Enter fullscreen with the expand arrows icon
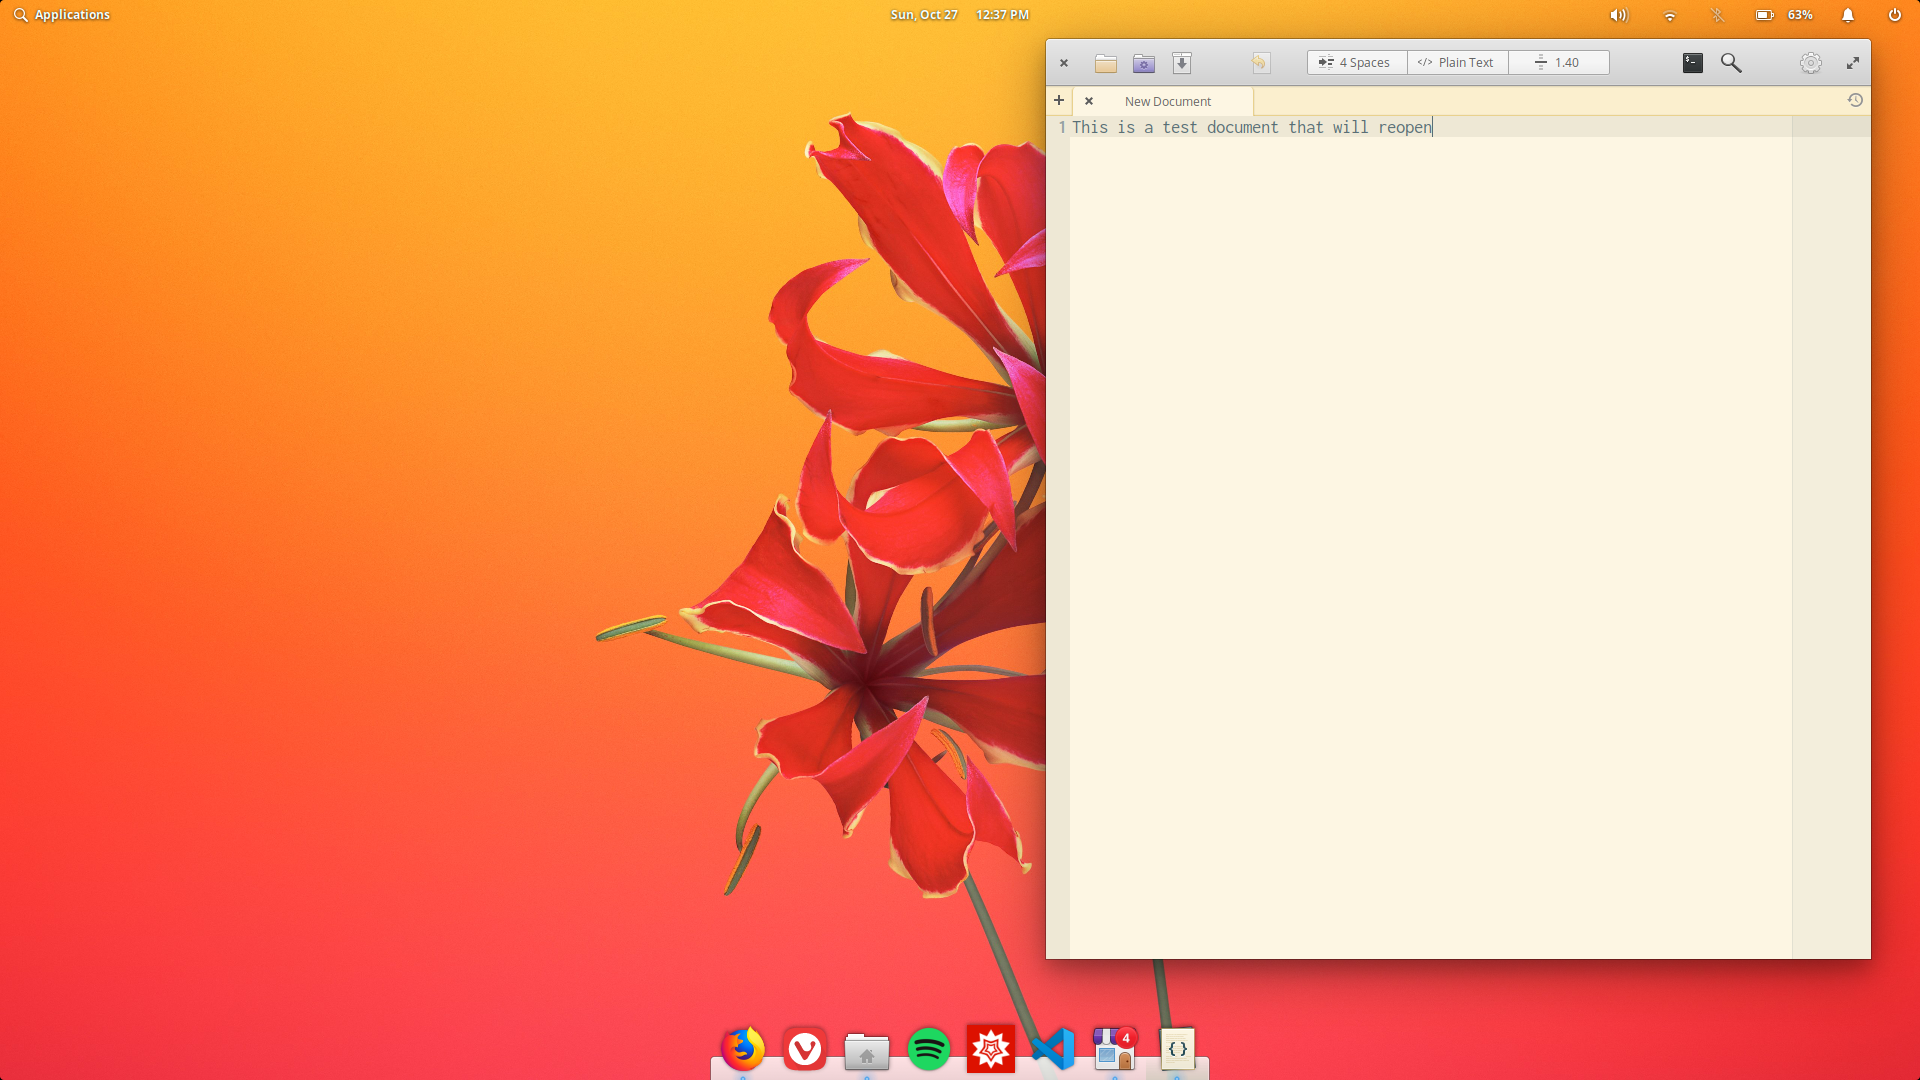 [x=1853, y=62]
